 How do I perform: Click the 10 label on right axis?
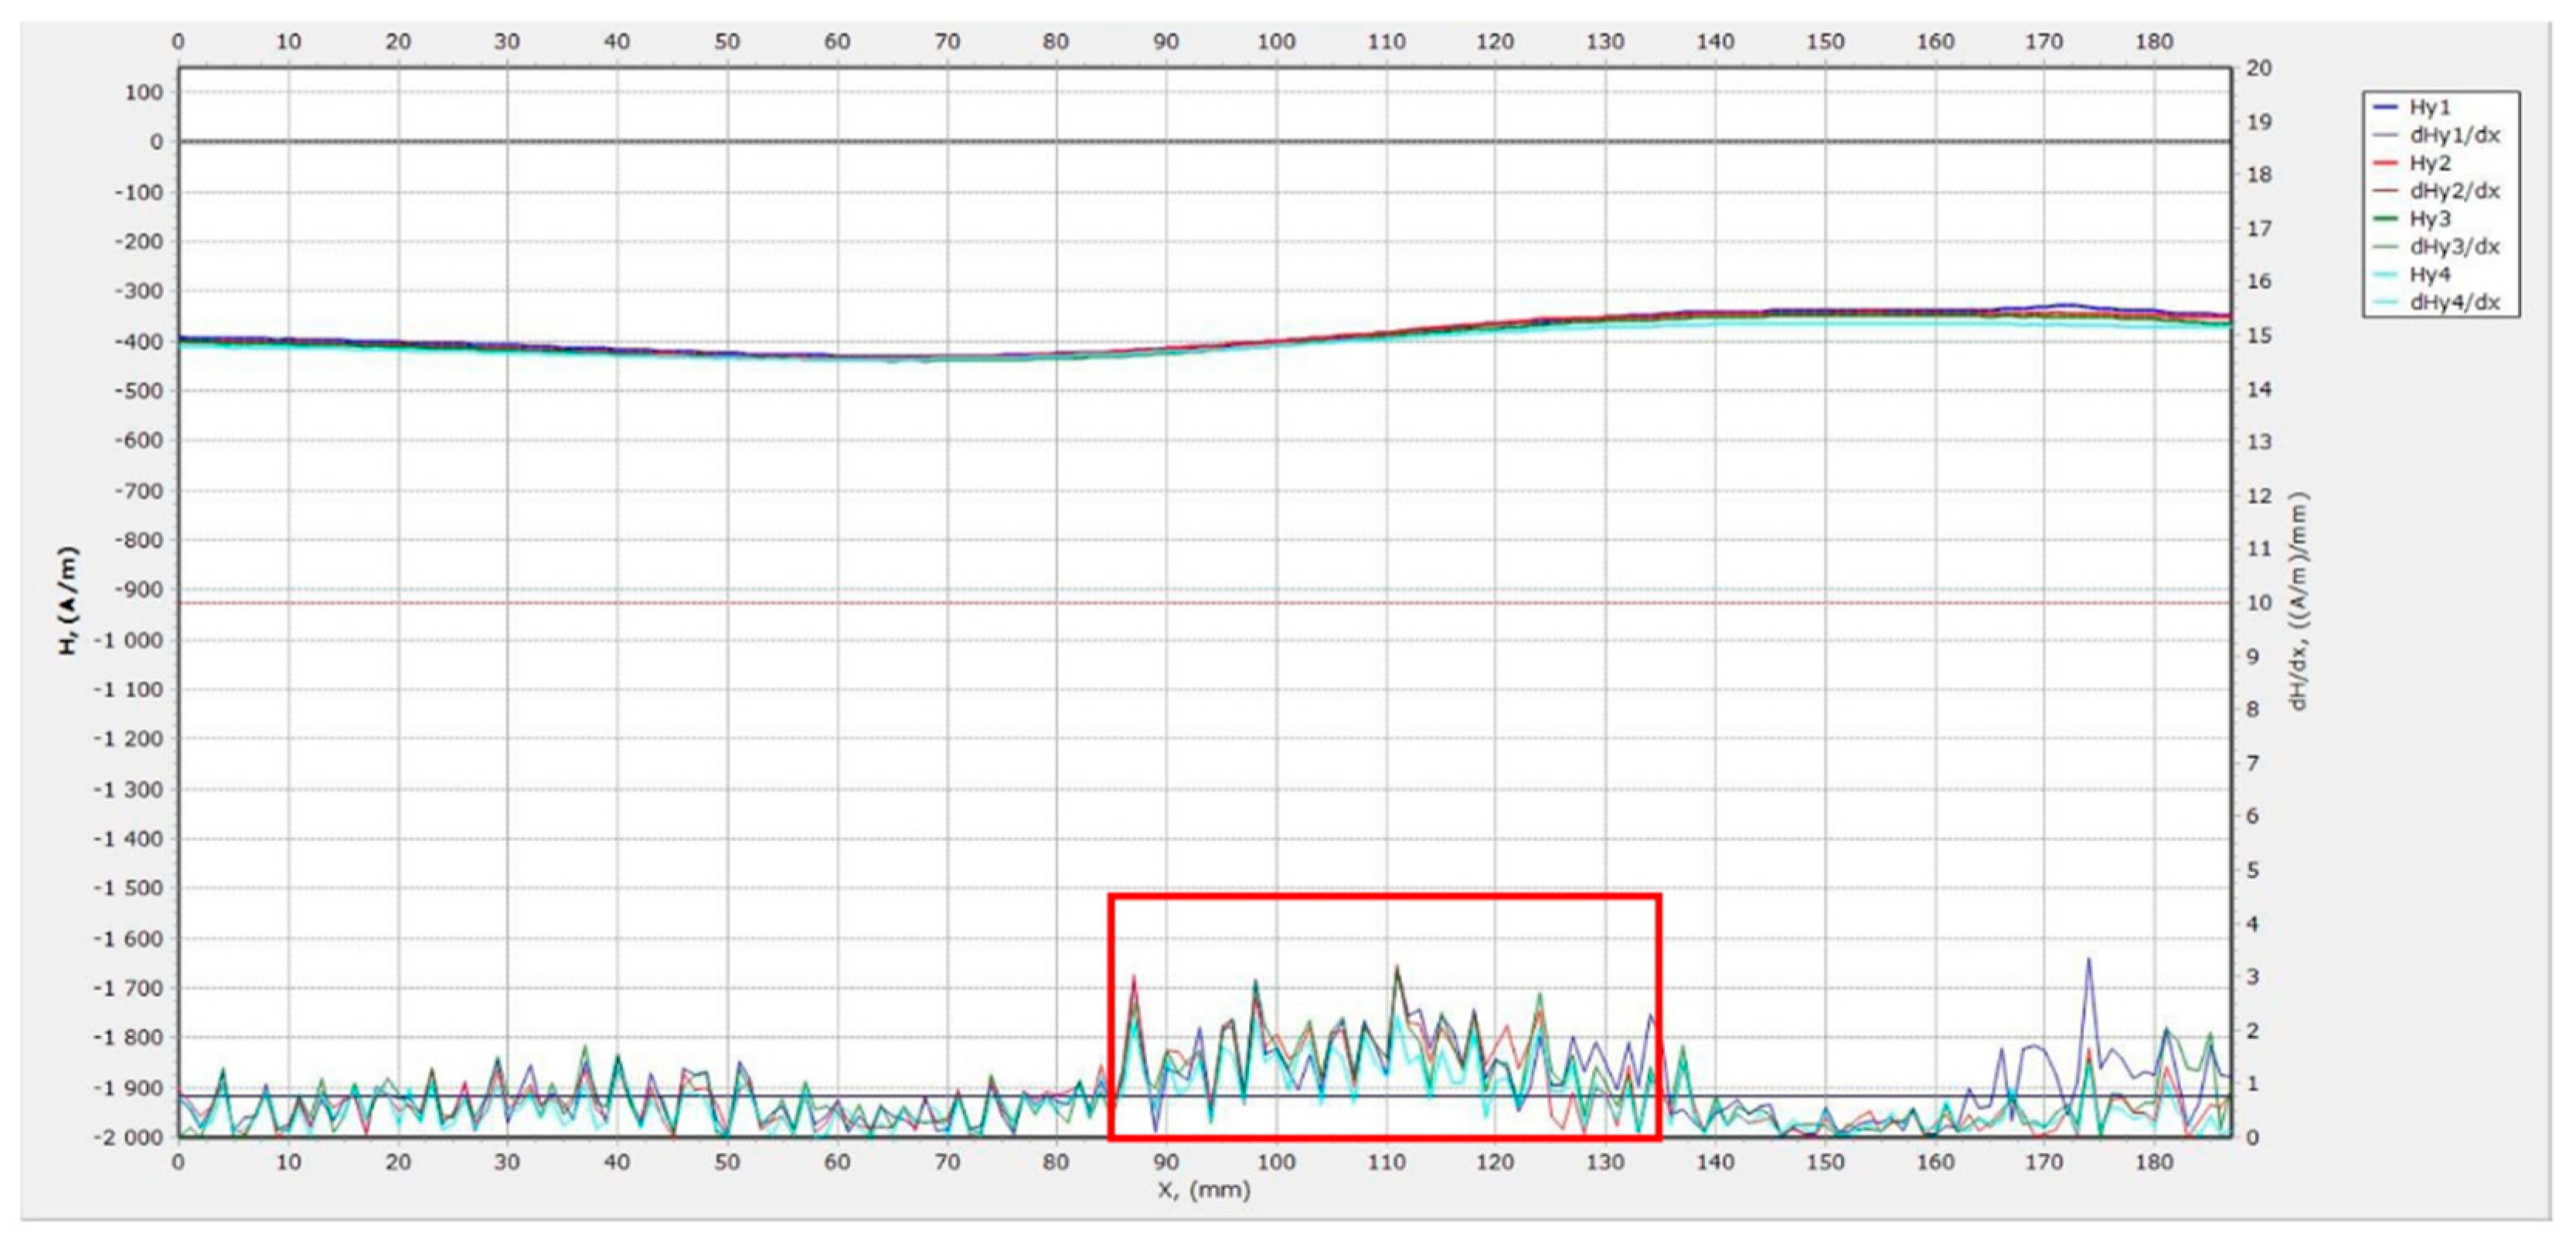coord(2259,603)
